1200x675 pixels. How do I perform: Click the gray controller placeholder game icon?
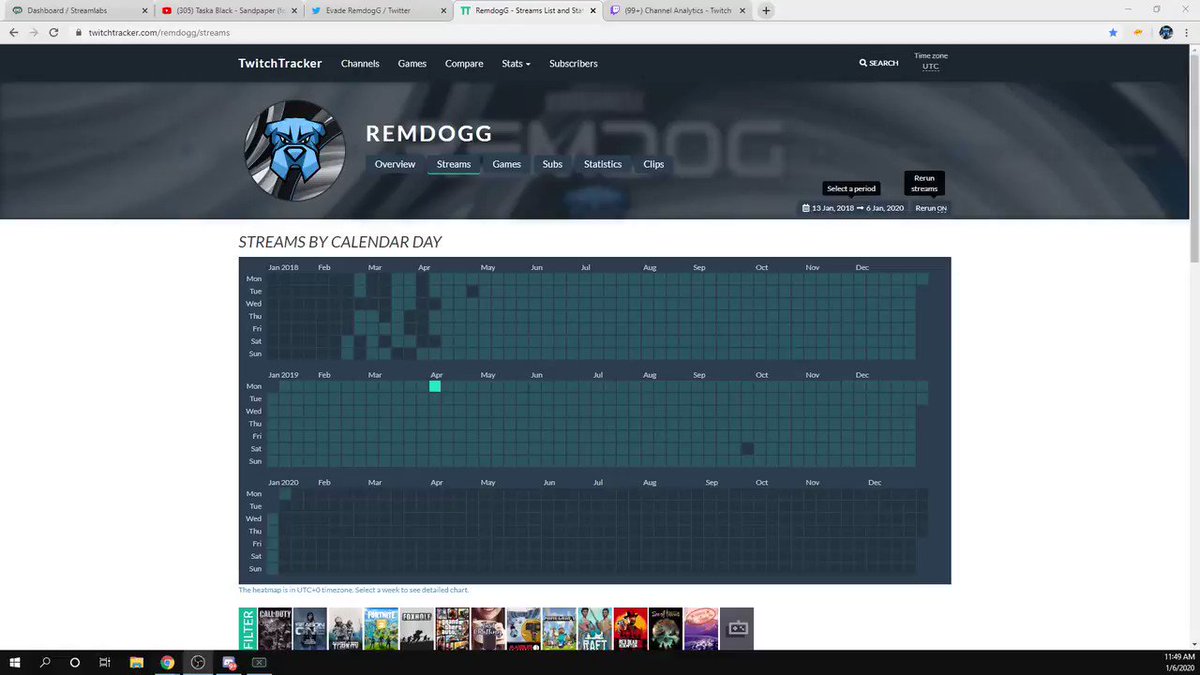pyautogui.click(x=737, y=629)
